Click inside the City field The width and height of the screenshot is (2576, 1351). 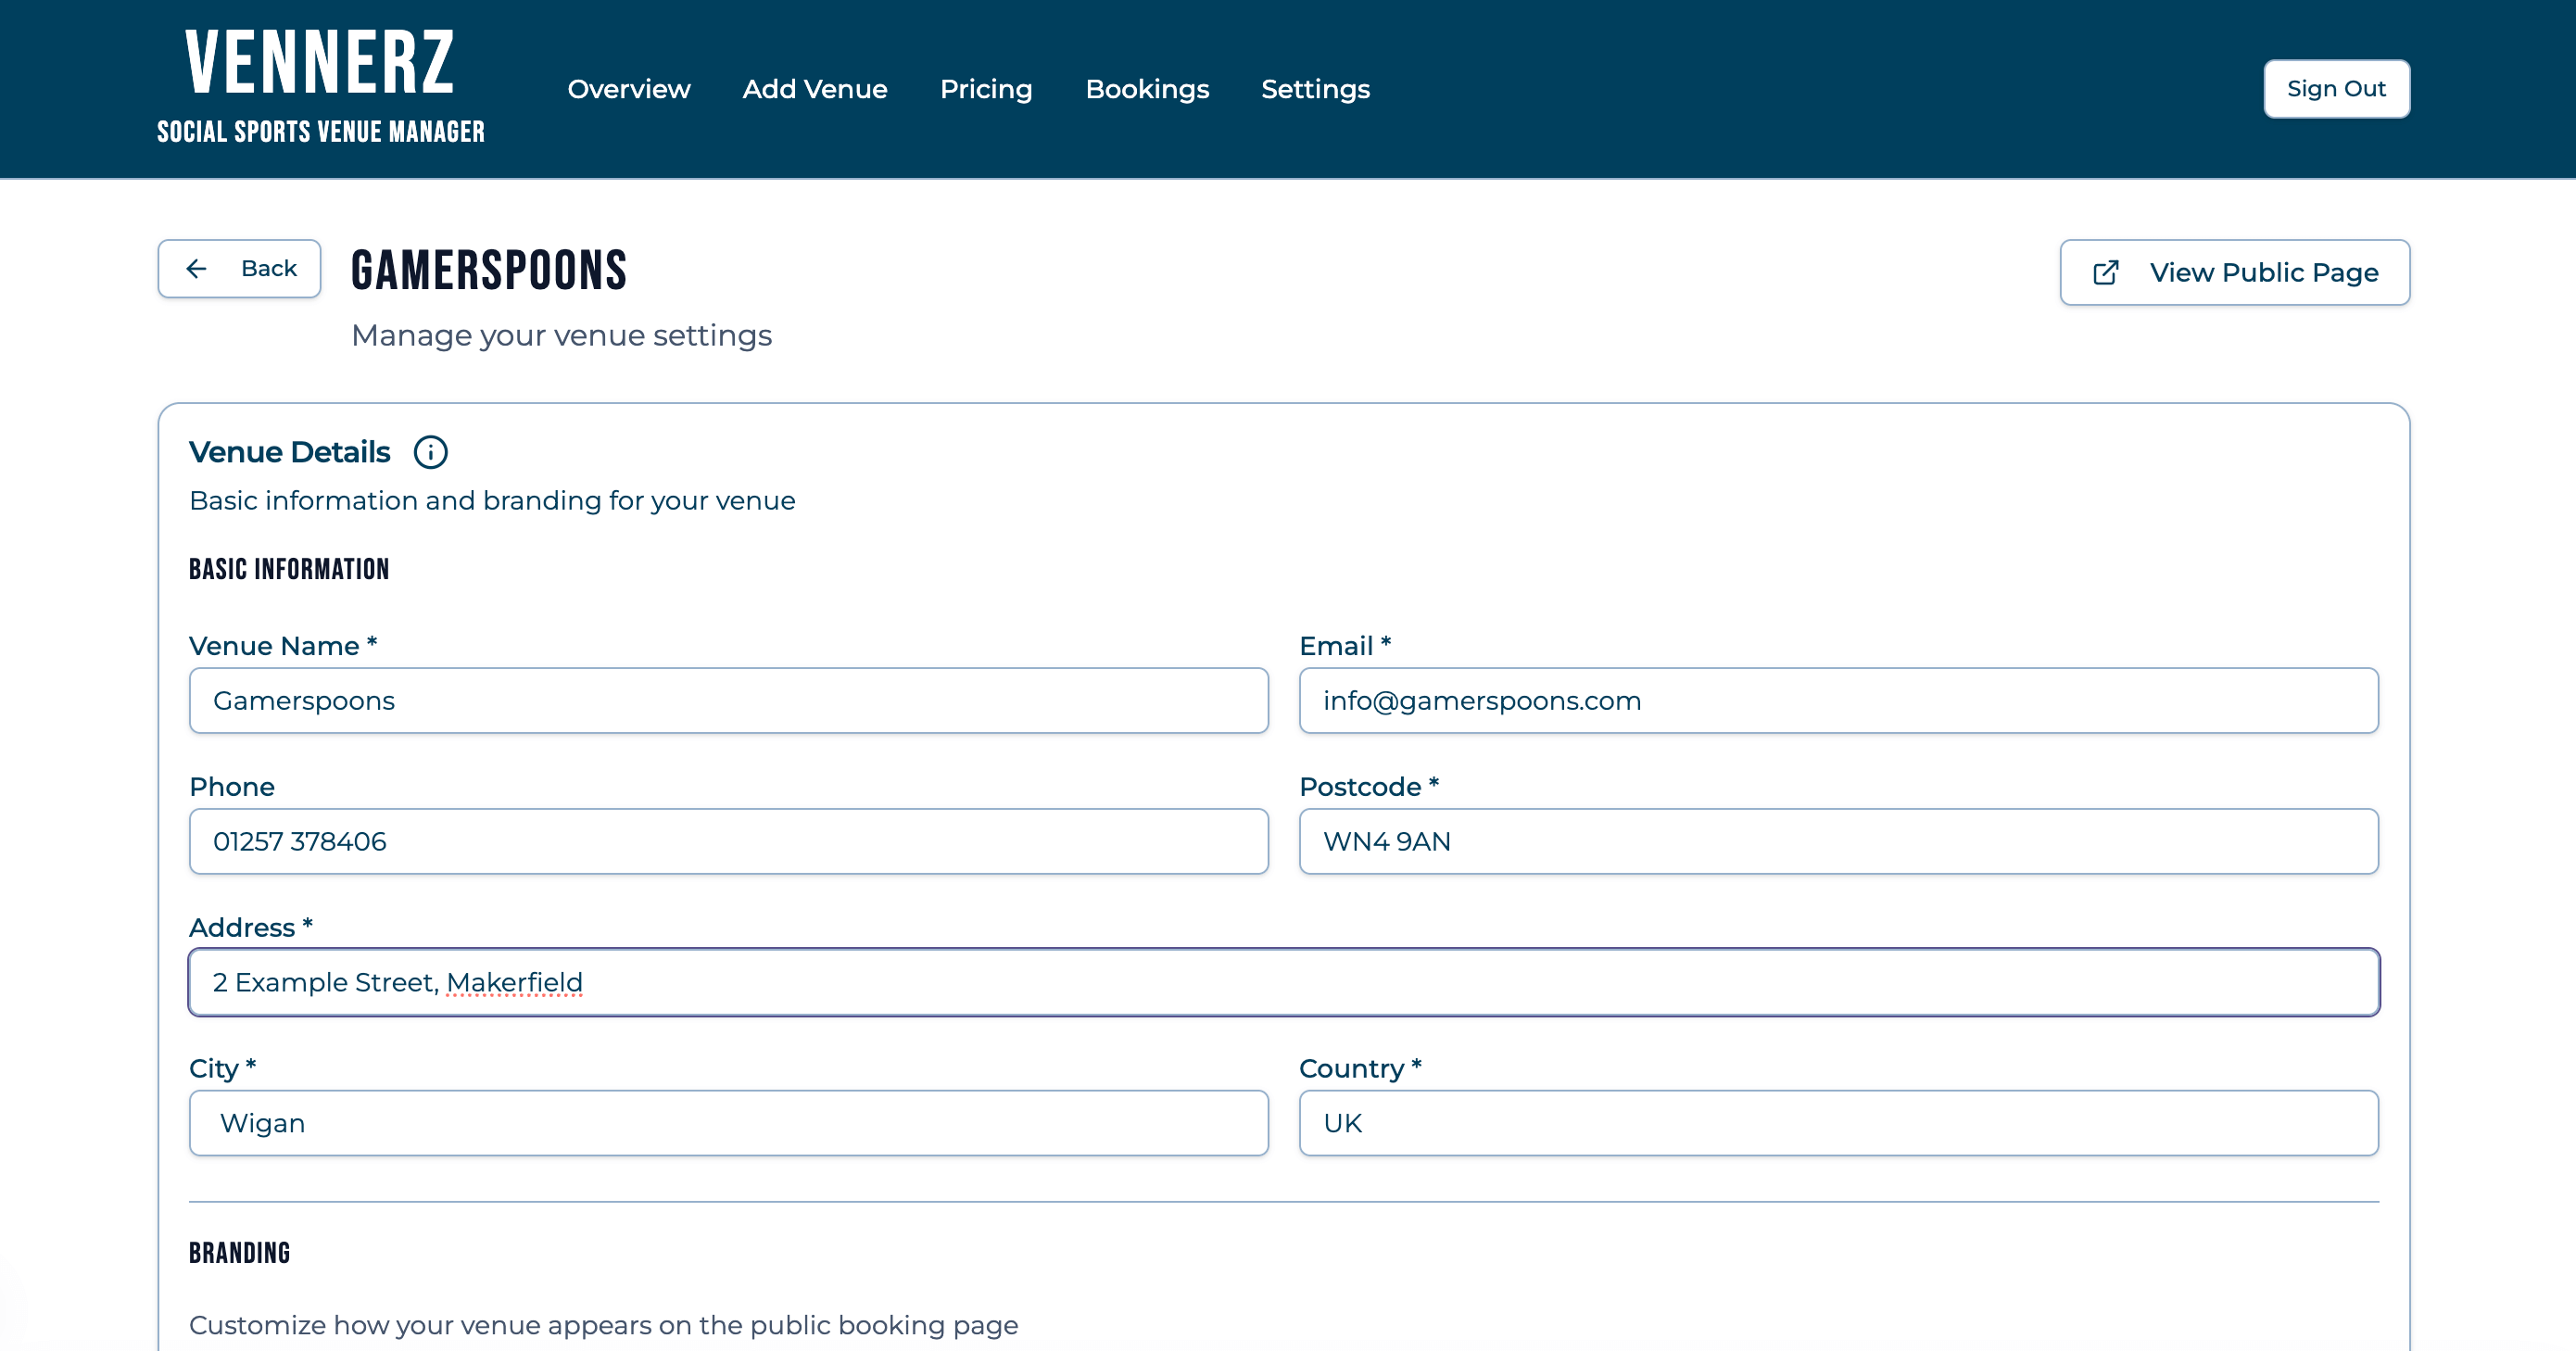pyautogui.click(x=727, y=1122)
